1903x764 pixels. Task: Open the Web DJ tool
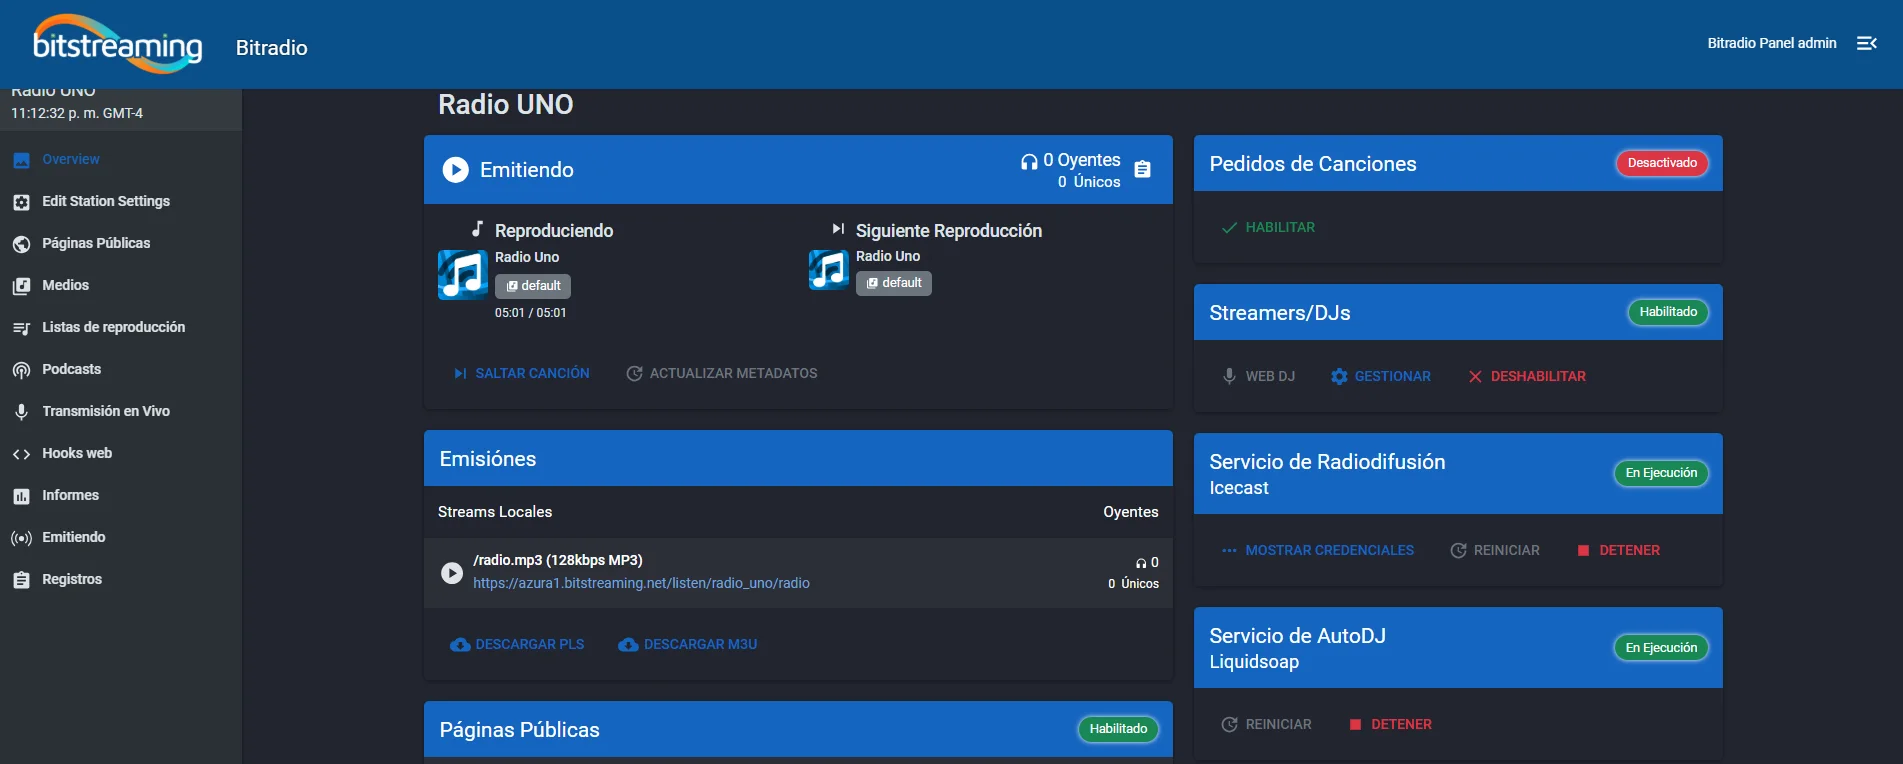(x=1258, y=376)
